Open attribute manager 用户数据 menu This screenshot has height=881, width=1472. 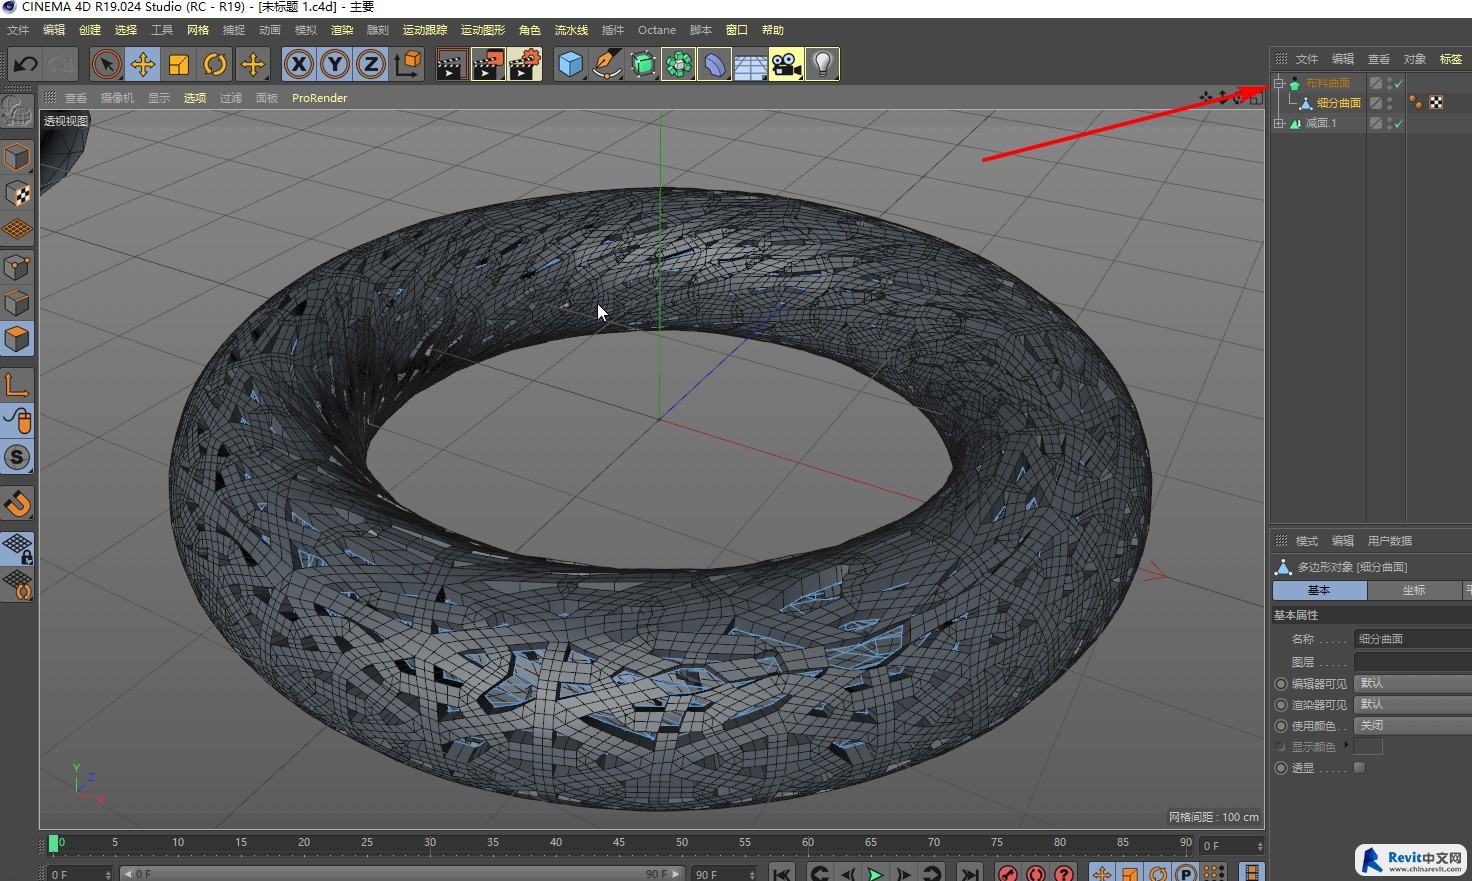1390,541
